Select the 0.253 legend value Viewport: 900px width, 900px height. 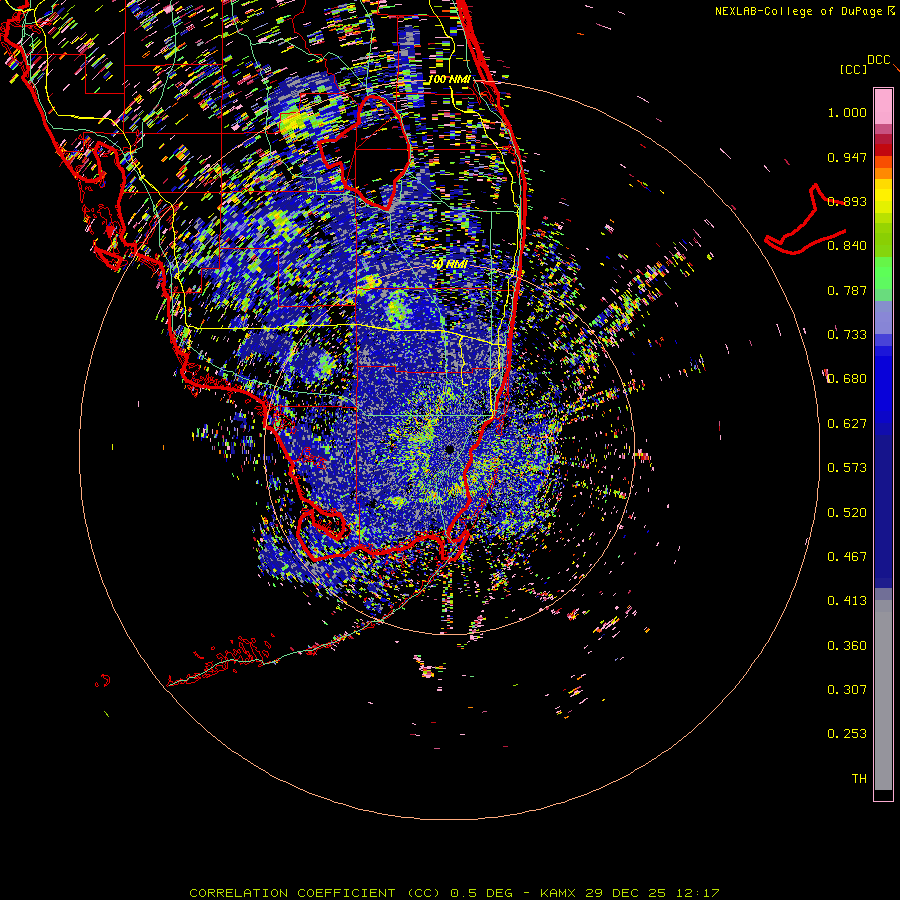coord(847,734)
